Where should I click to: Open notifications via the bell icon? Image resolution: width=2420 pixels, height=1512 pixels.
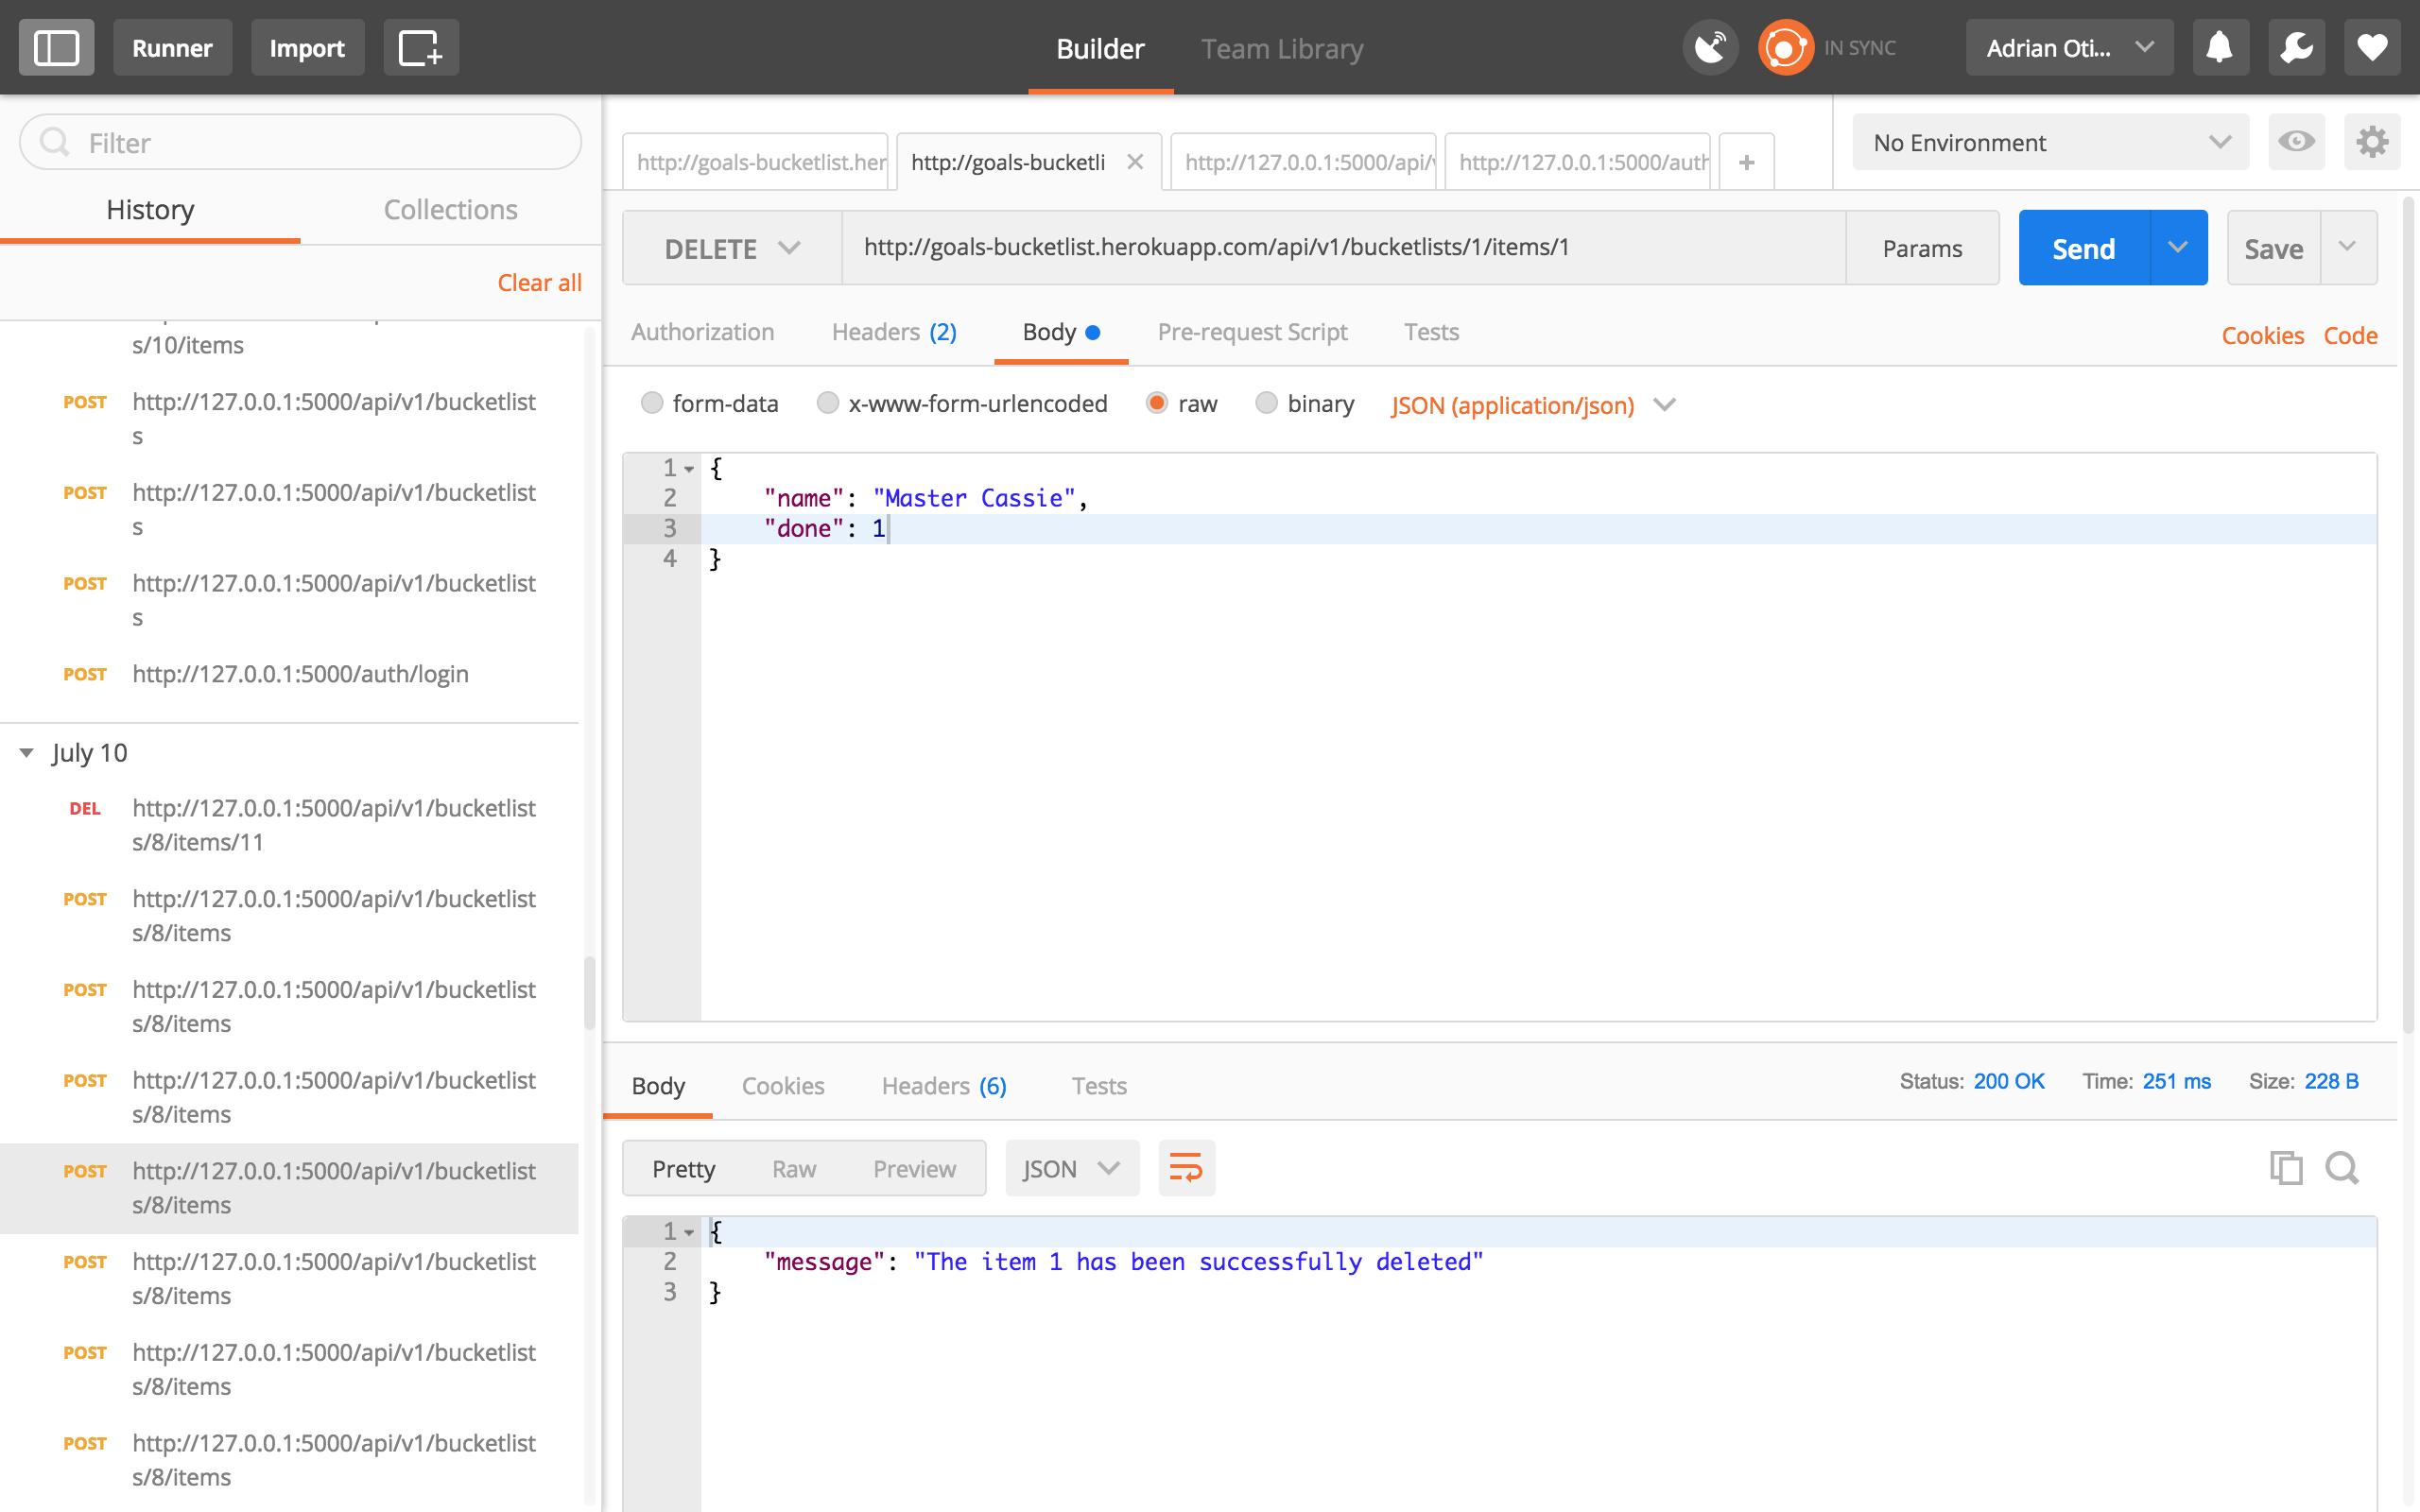pyautogui.click(x=2220, y=46)
